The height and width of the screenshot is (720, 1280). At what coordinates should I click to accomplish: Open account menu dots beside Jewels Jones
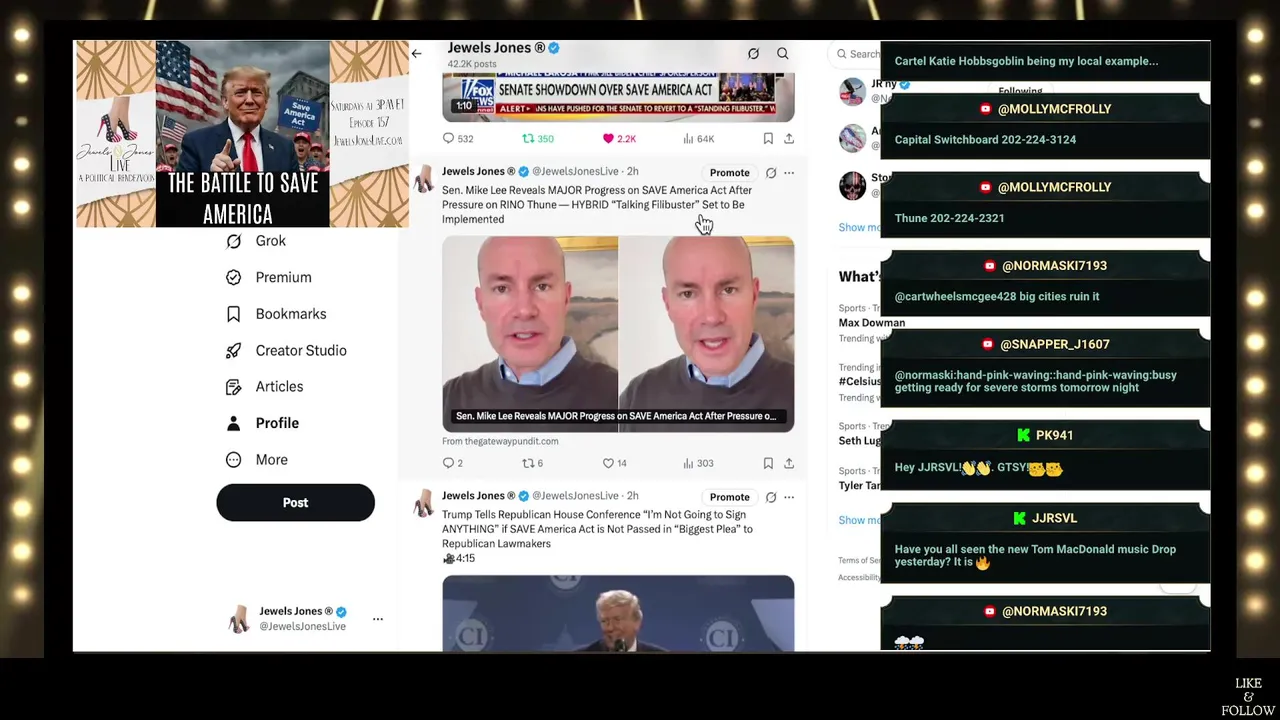[378, 619]
